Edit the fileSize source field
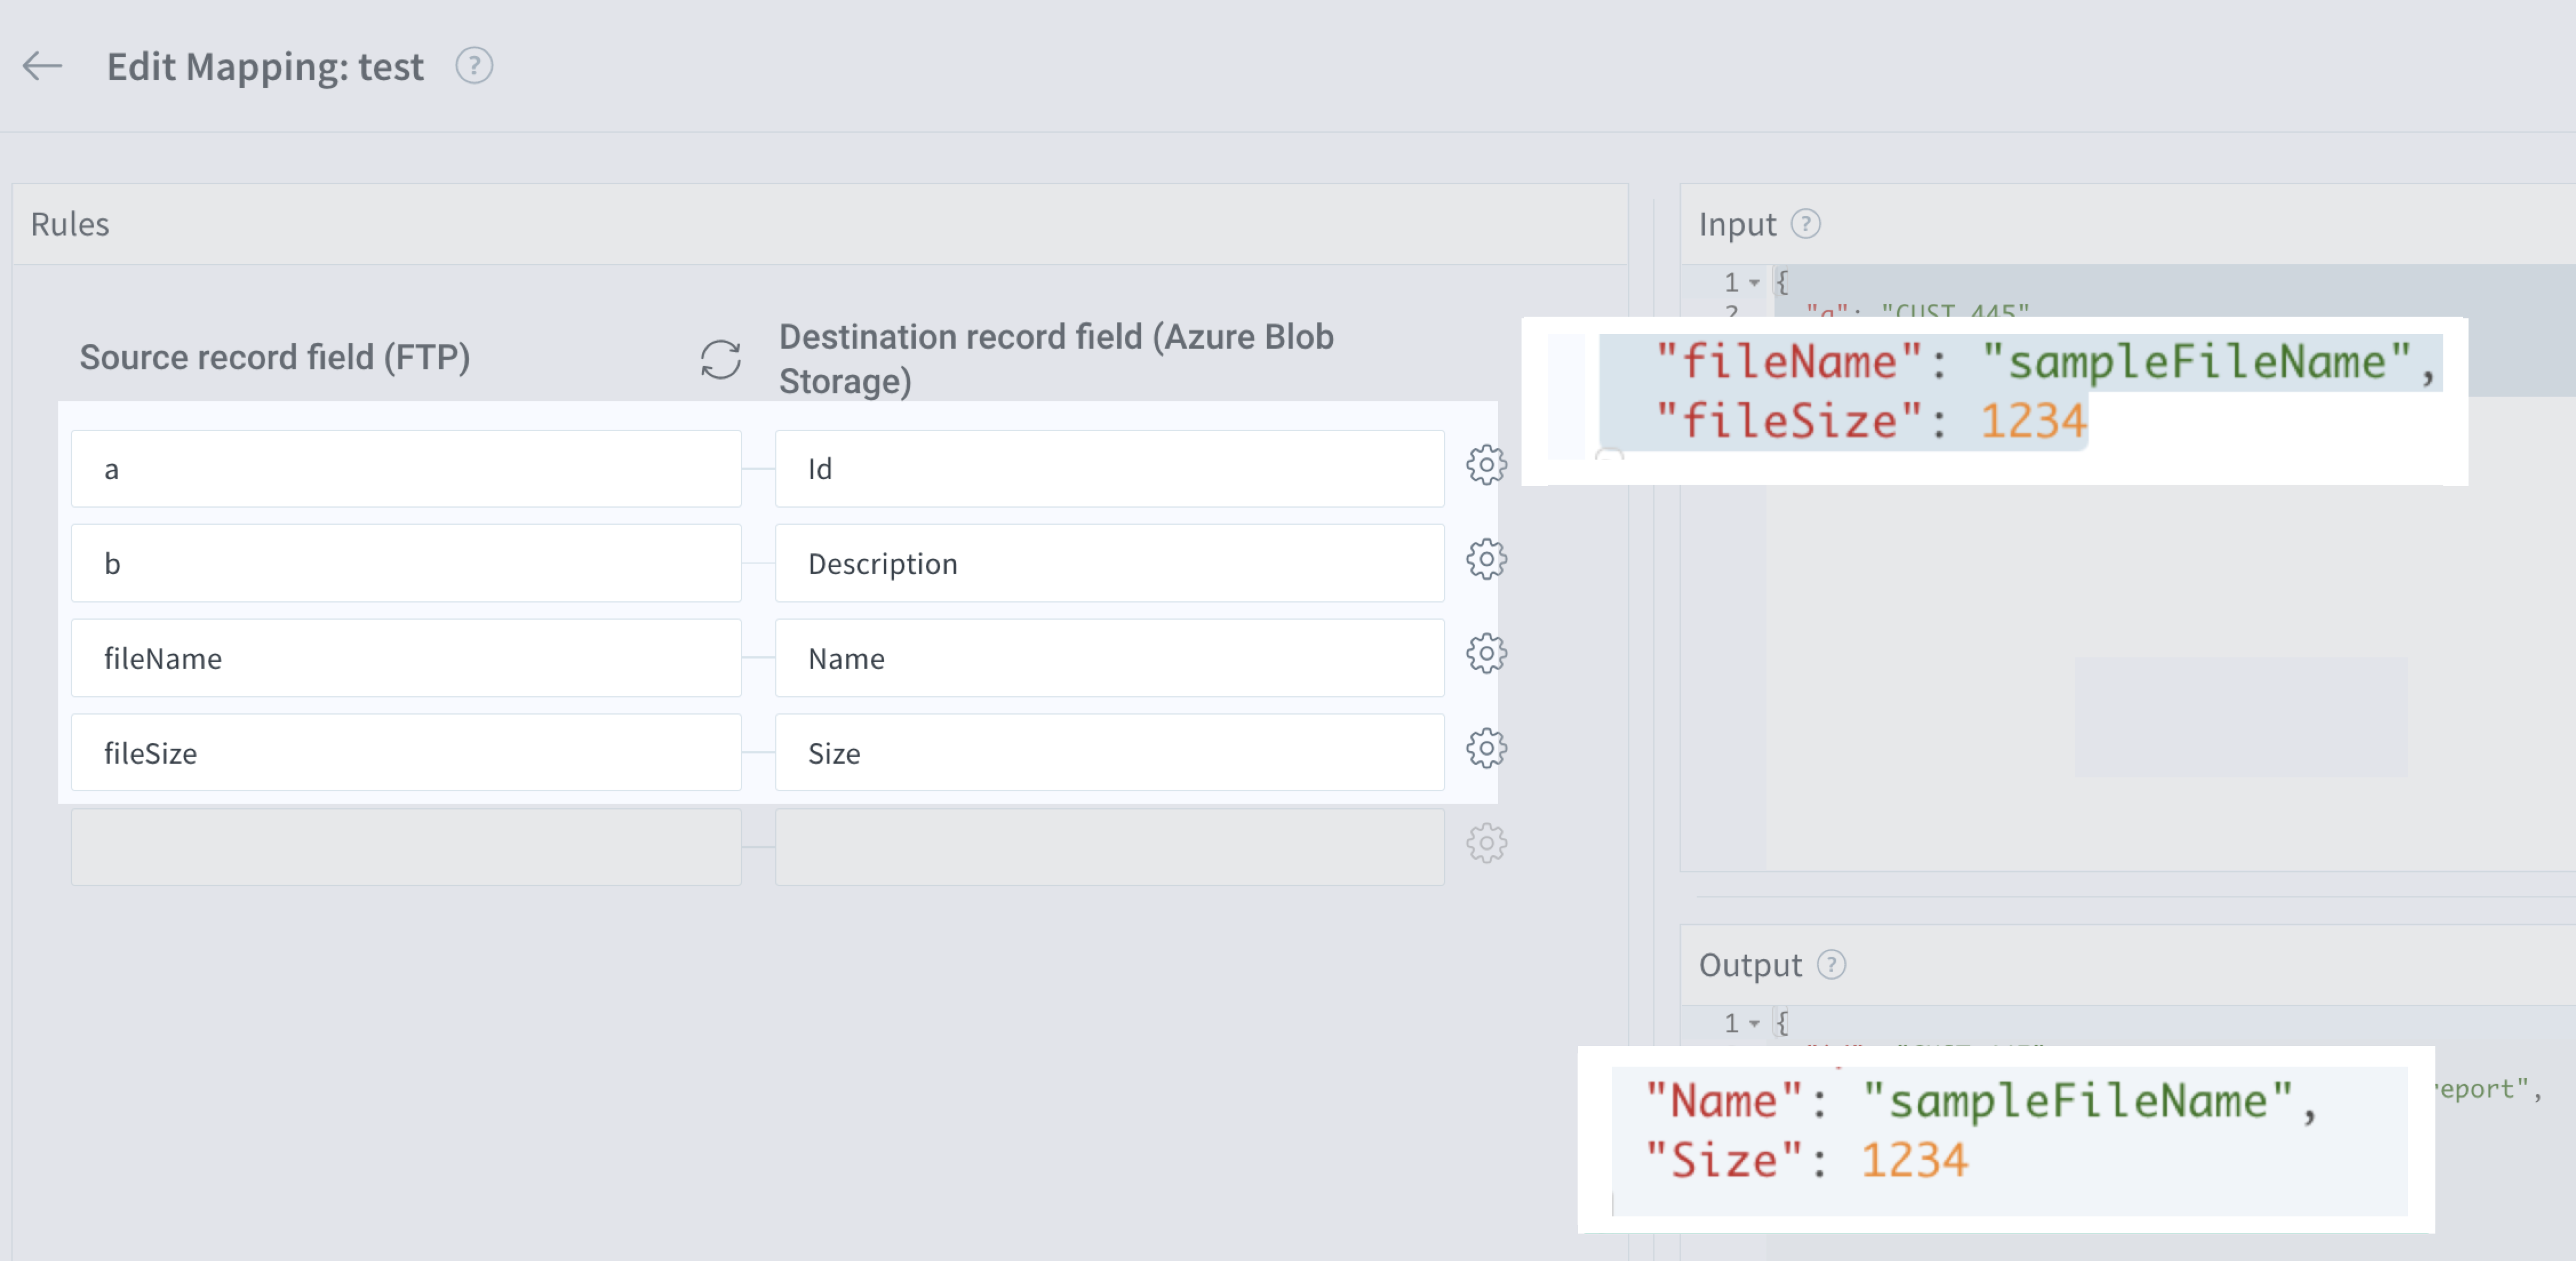2576x1261 pixels. click(x=405, y=753)
